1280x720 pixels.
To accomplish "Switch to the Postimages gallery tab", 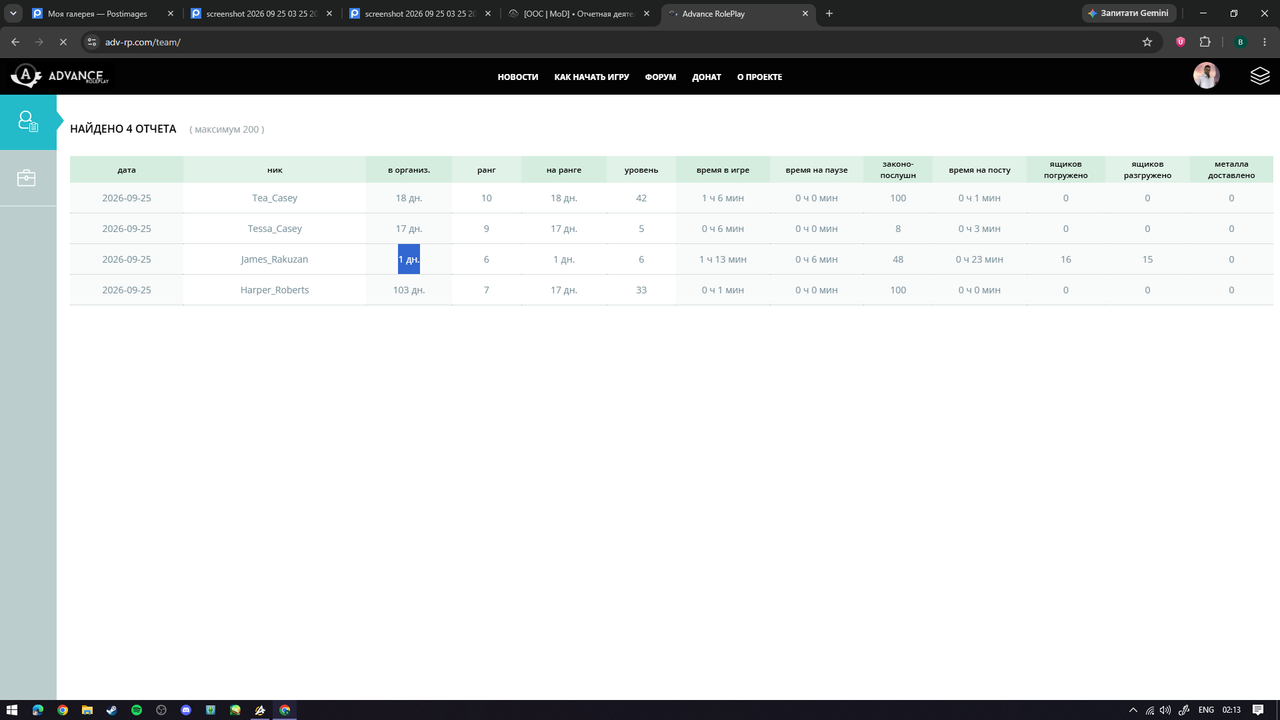I will tap(101, 14).
